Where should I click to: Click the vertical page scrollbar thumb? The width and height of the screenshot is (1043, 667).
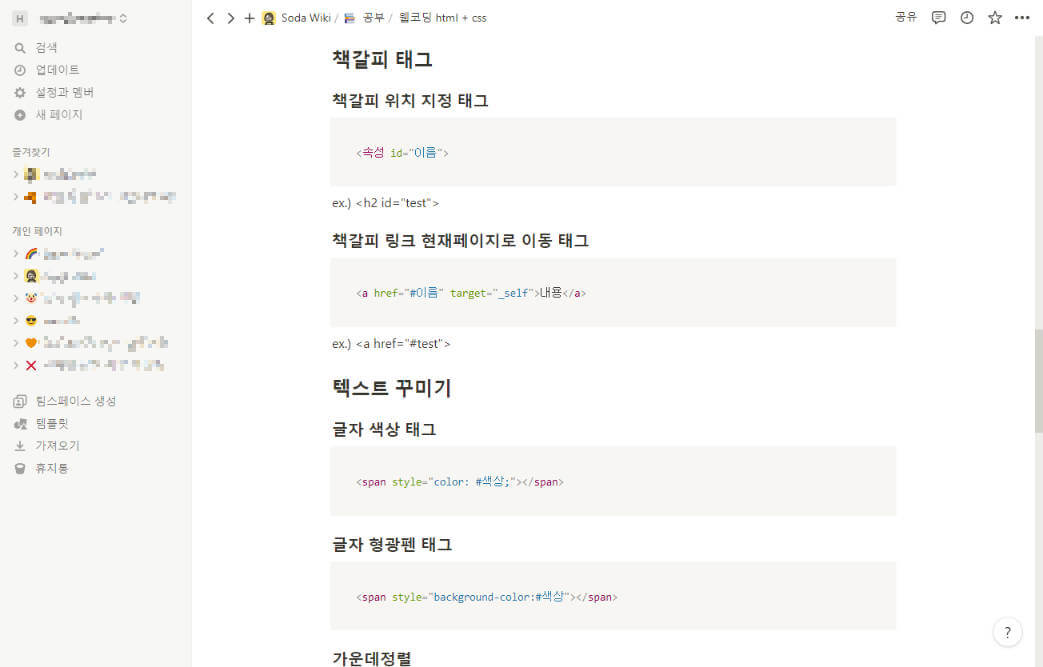1038,381
